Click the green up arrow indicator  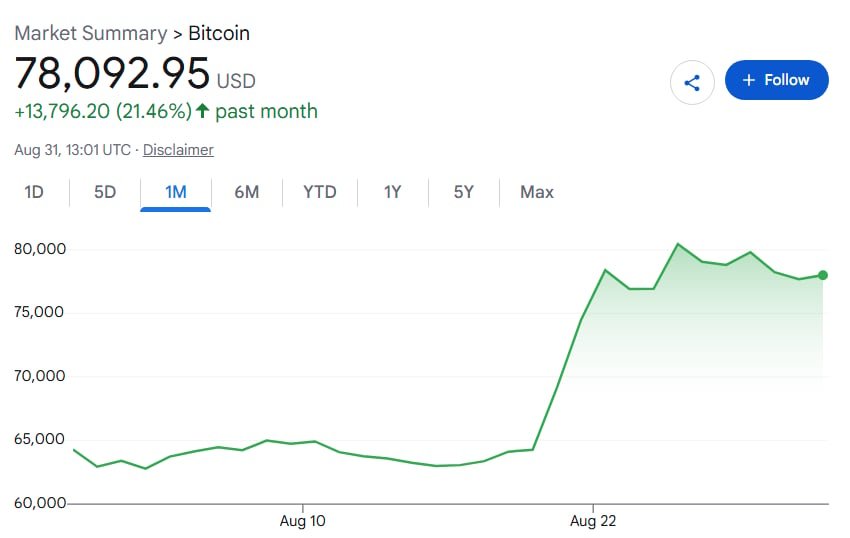(202, 111)
